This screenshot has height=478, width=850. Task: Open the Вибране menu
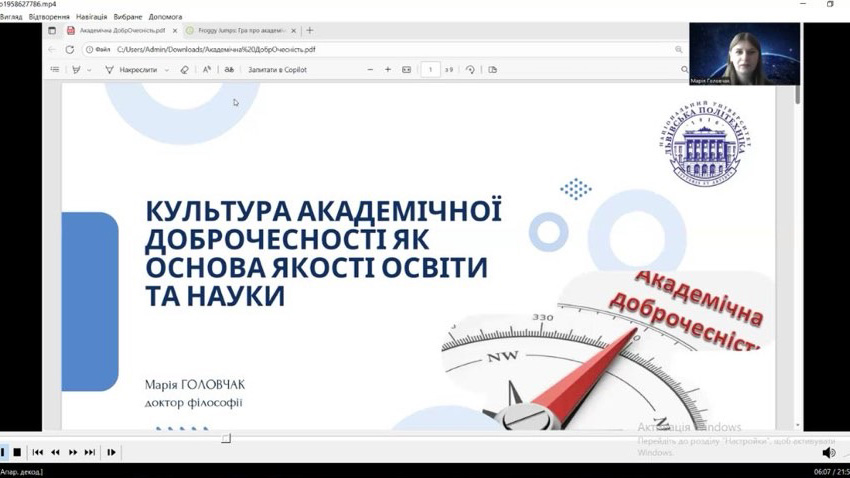(128, 17)
